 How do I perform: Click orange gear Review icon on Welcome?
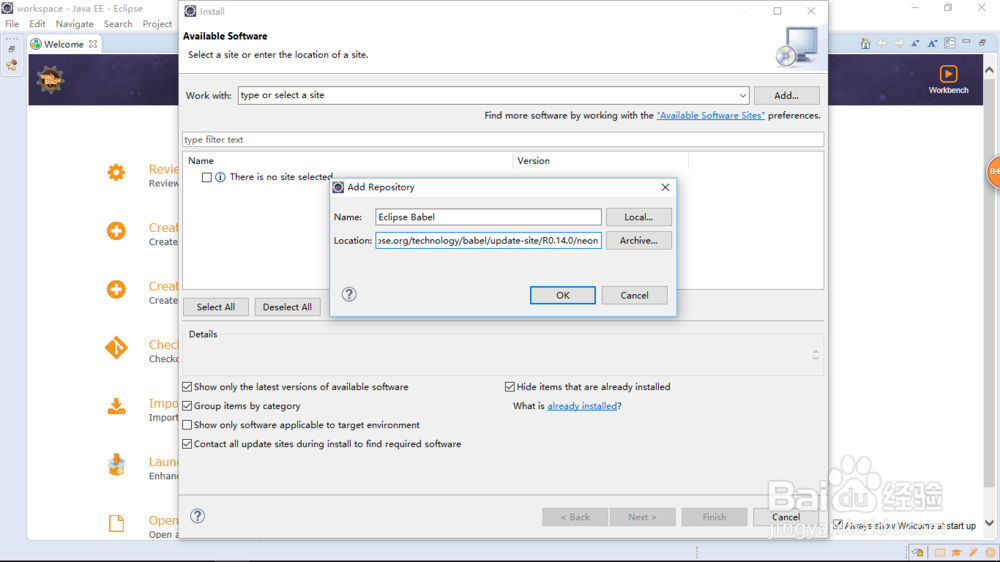116,172
